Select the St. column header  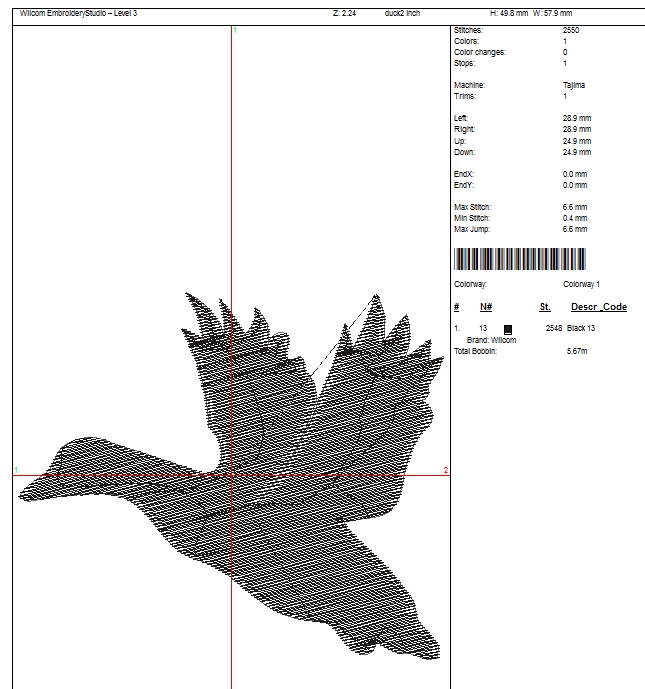tap(545, 307)
